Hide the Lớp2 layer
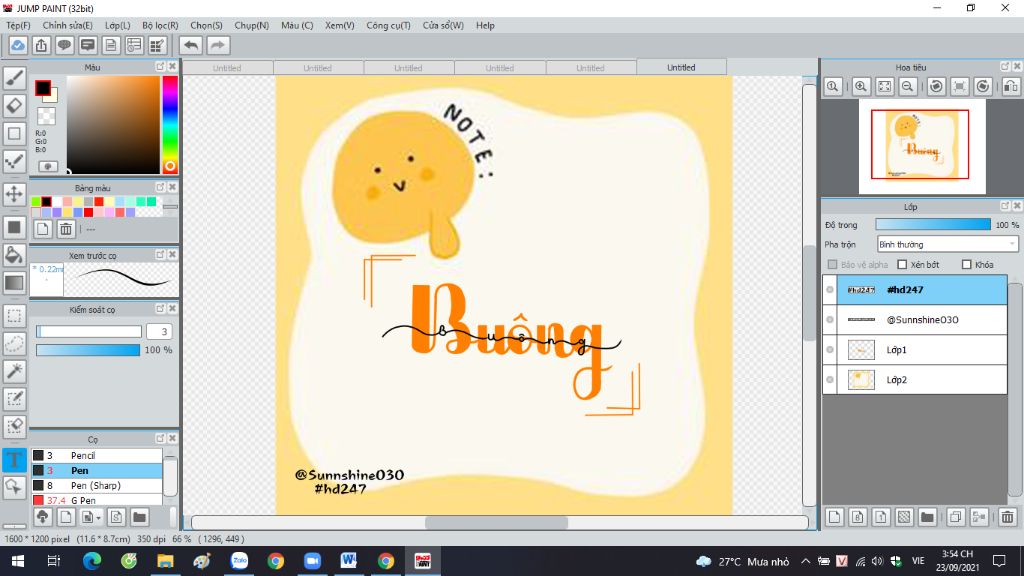This screenshot has height=576, width=1024. point(830,380)
